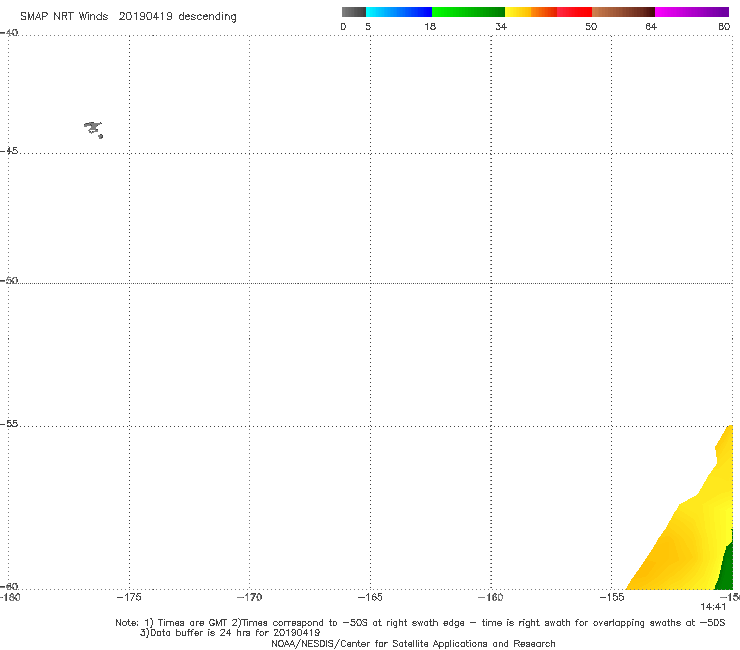Screen dimensions: 740x650
Task: Click the longitude label '-170'
Action: pos(250,598)
